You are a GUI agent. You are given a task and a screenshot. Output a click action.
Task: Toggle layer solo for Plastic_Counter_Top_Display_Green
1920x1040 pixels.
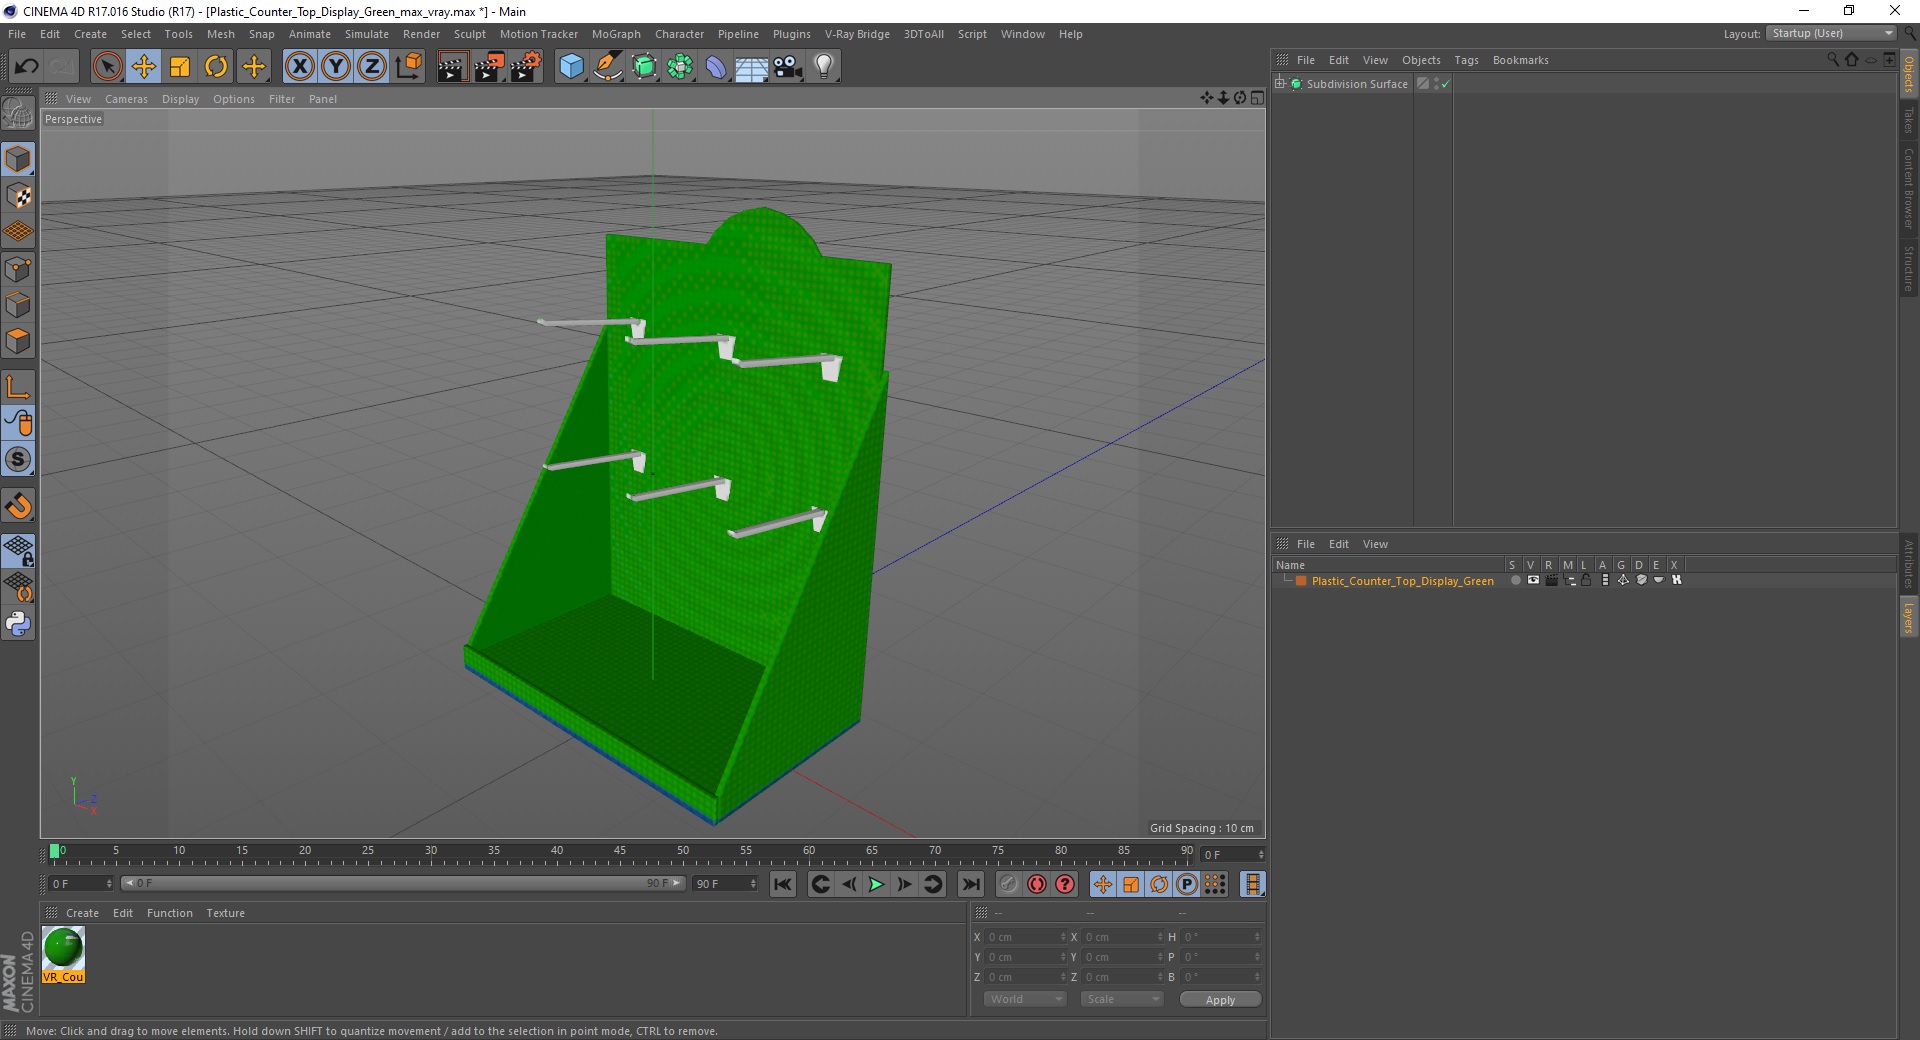[x=1515, y=580]
